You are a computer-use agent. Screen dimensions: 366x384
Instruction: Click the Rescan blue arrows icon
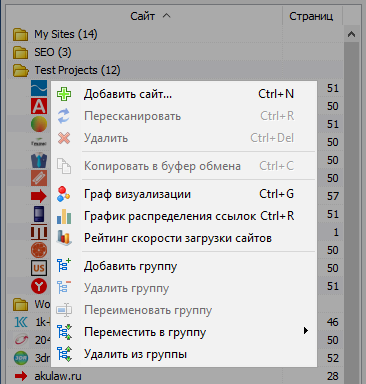point(64,116)
